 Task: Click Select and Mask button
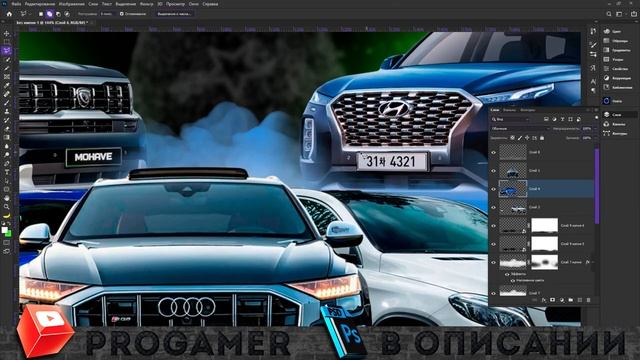point(174,14)
